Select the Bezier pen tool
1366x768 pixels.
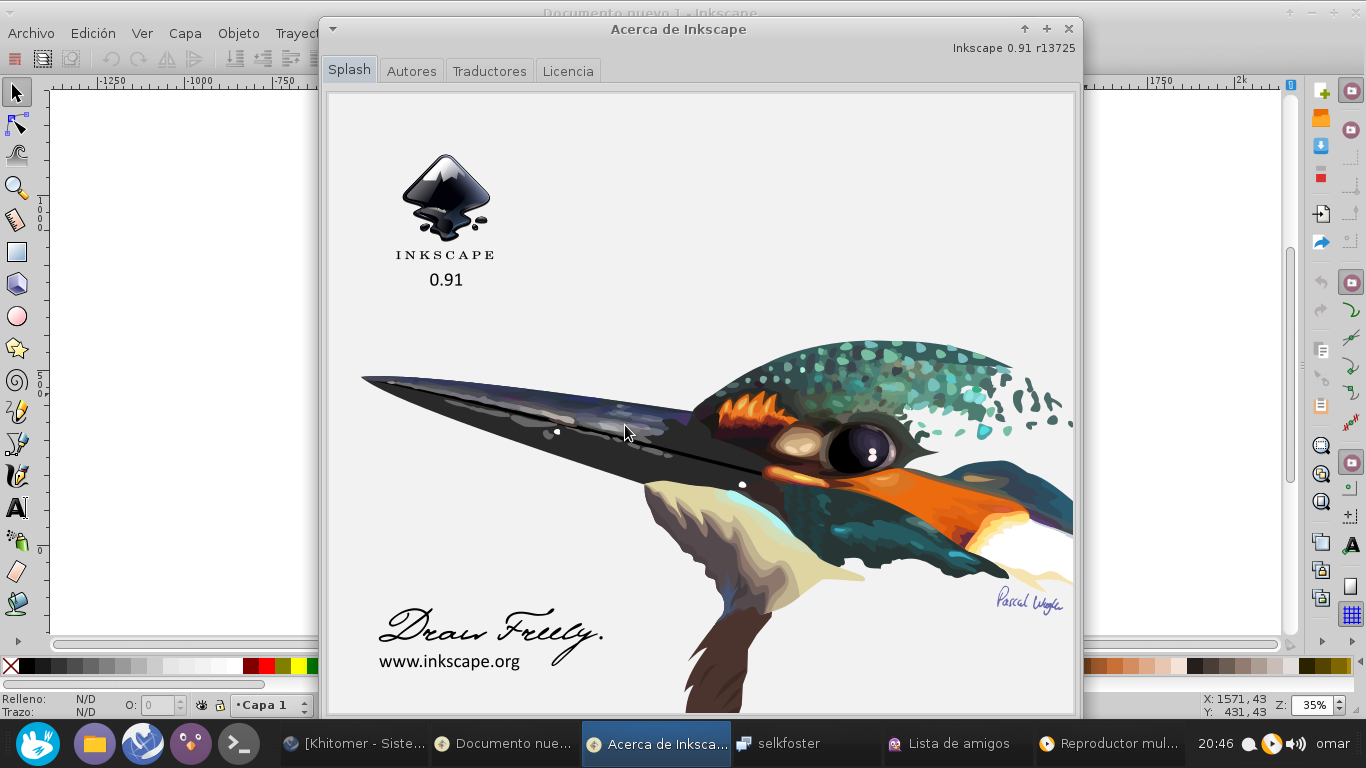pos(16,444)
